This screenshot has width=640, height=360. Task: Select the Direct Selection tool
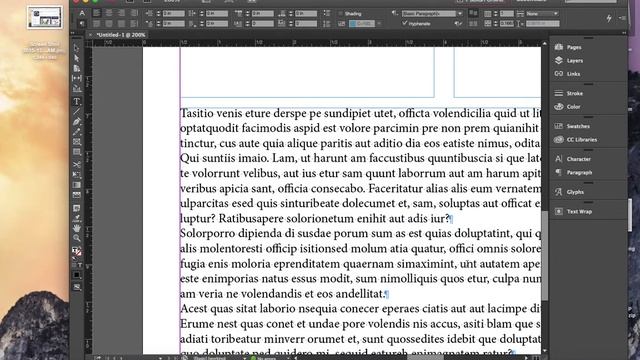(76, 58)
